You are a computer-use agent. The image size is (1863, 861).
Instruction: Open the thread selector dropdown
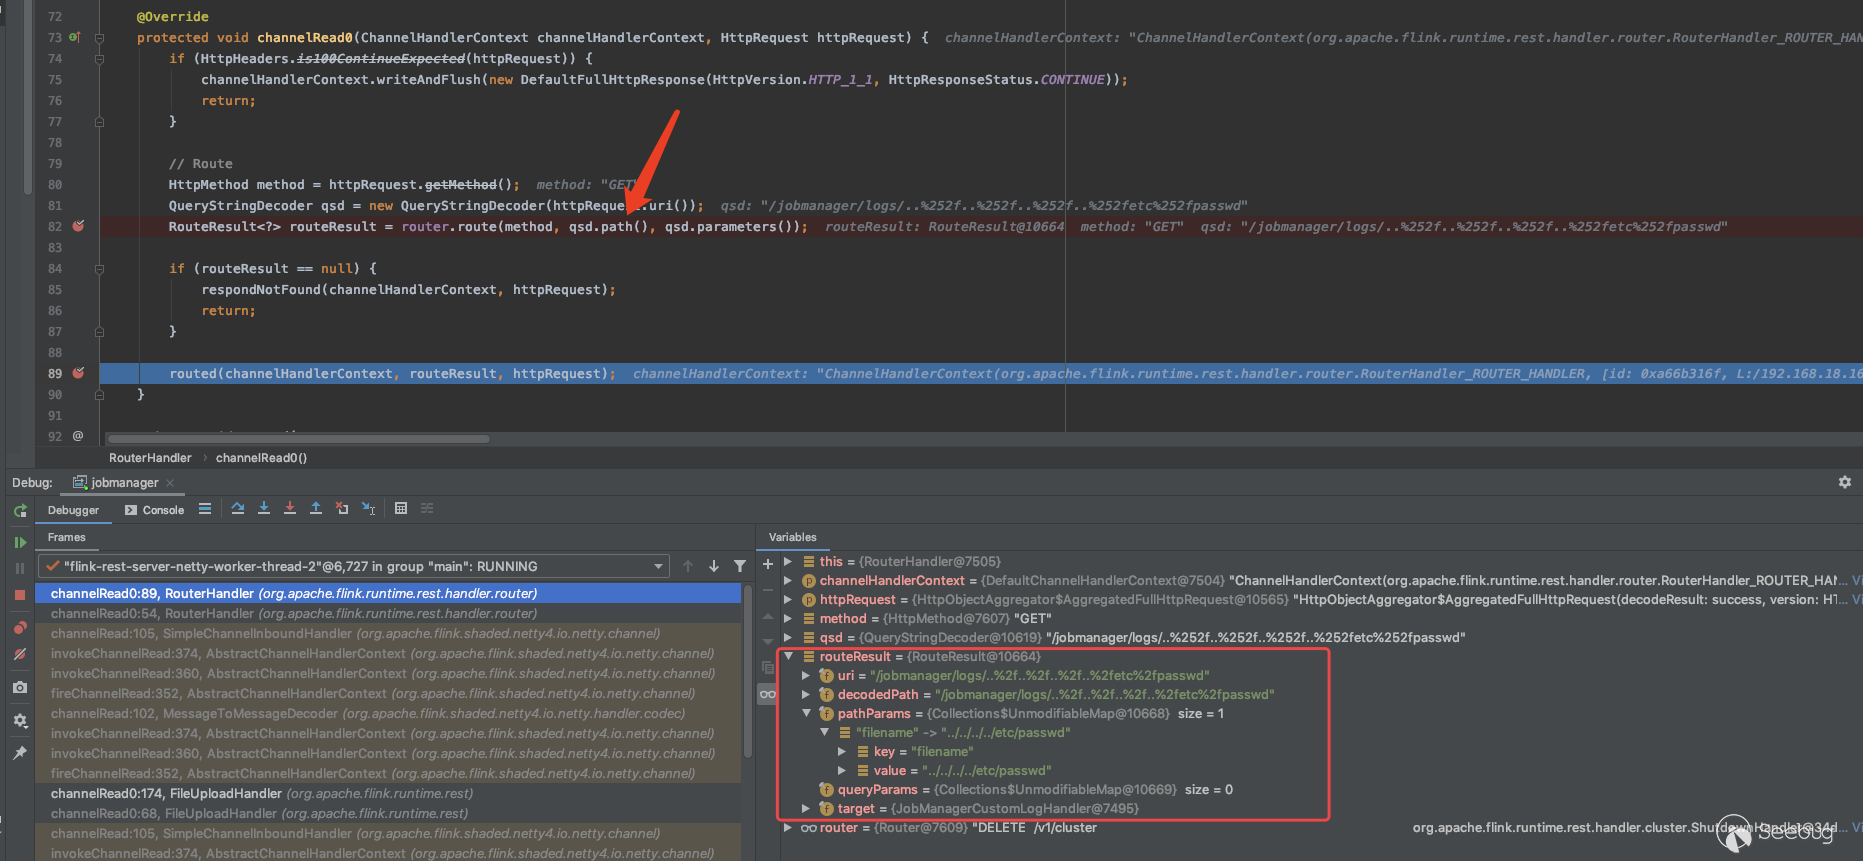tap(658, 566)
